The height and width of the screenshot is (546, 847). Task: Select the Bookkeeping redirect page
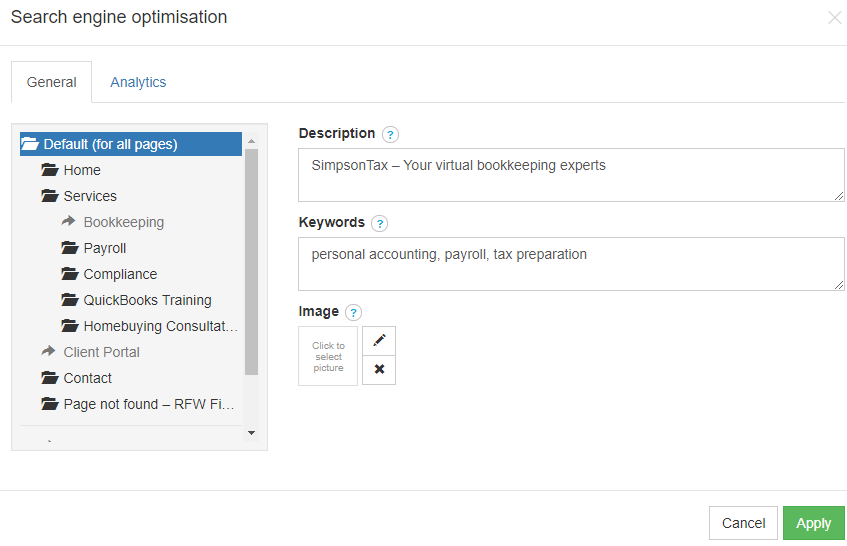[123, 222]
